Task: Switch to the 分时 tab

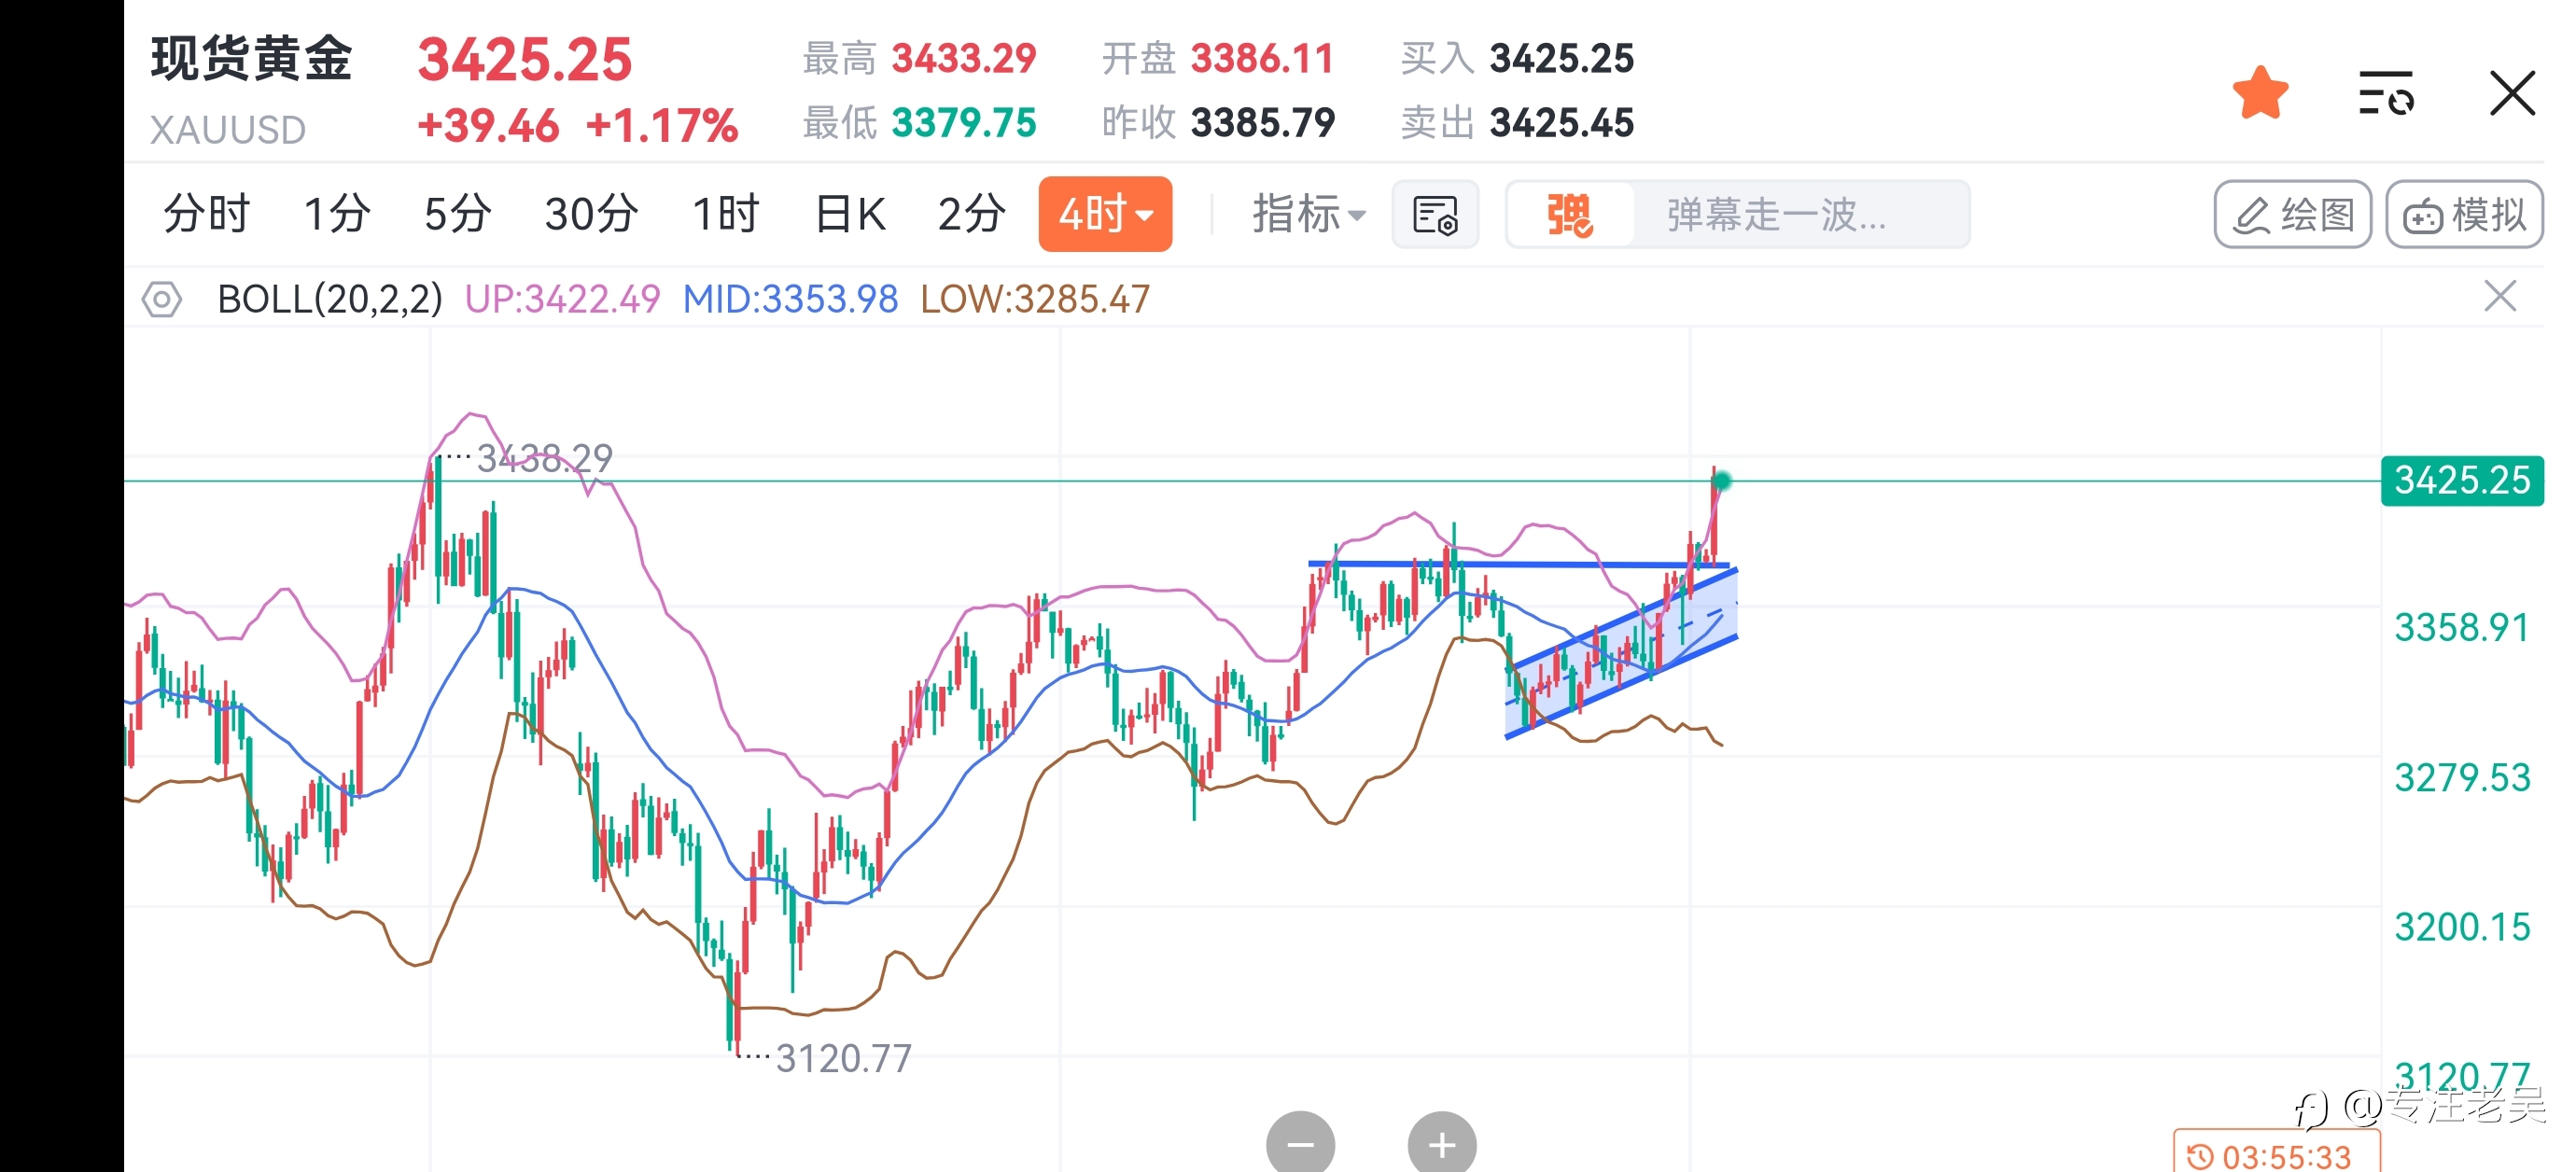Action: point(206,214)
